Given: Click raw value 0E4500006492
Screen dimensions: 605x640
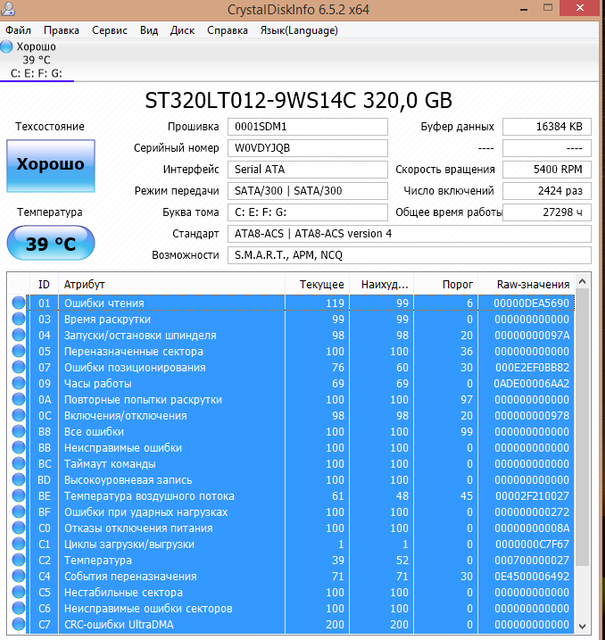Looking at the screenshot, I should 532,576.
